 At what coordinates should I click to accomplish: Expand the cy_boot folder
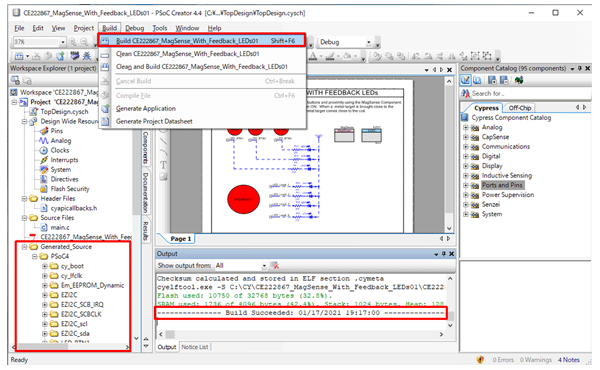click(44, 266)
